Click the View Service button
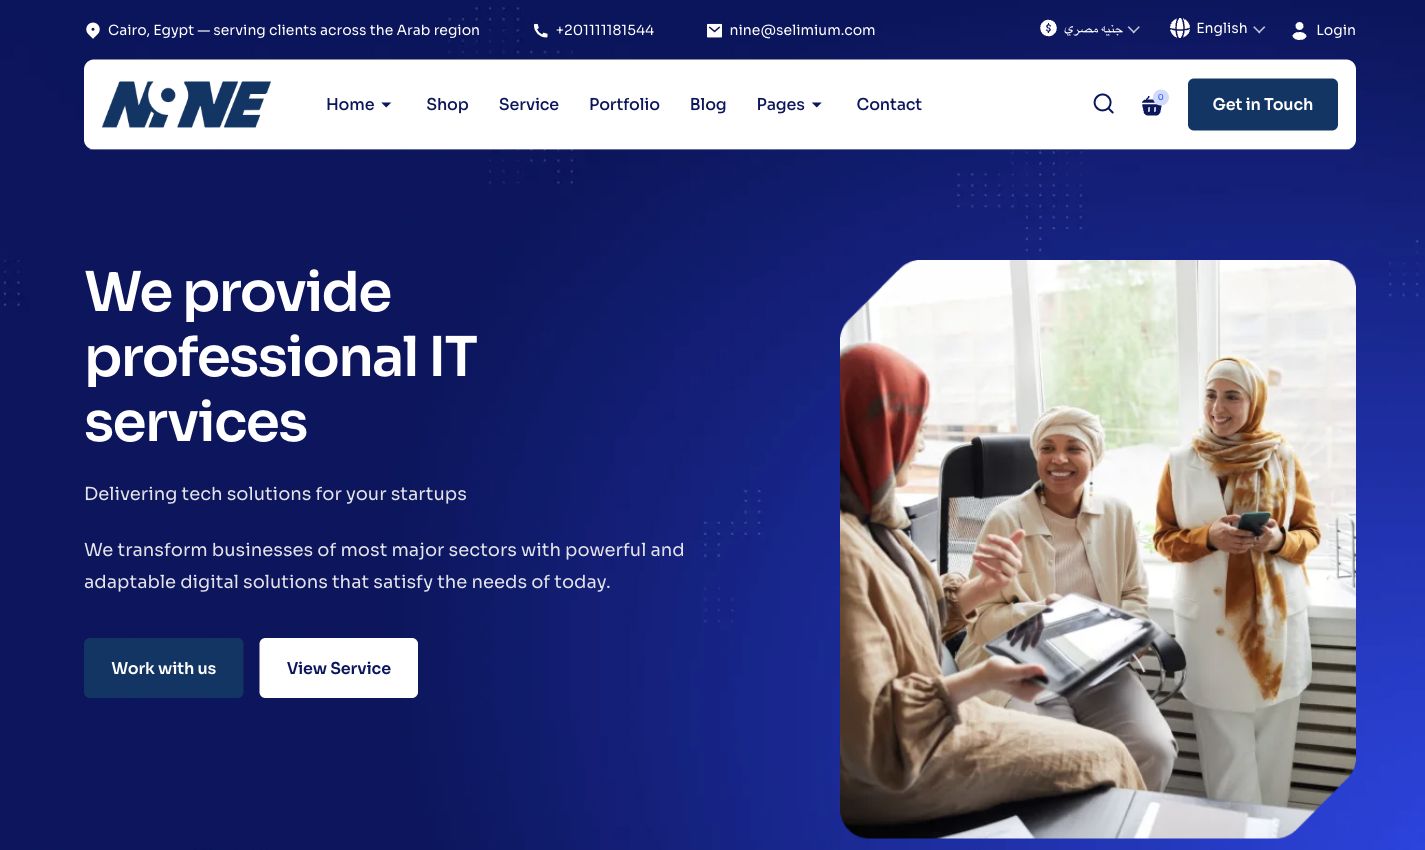The image size is (1425, 850). [x=339, y=668]
